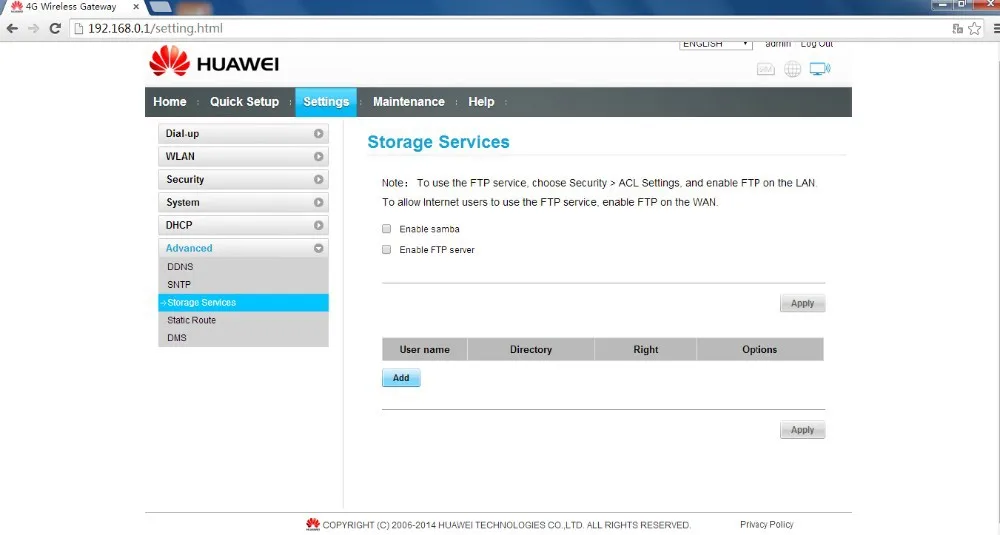This screenshot has width=1000, height=535.
Task: Enable samba checkbox
Action: point(387,229)
